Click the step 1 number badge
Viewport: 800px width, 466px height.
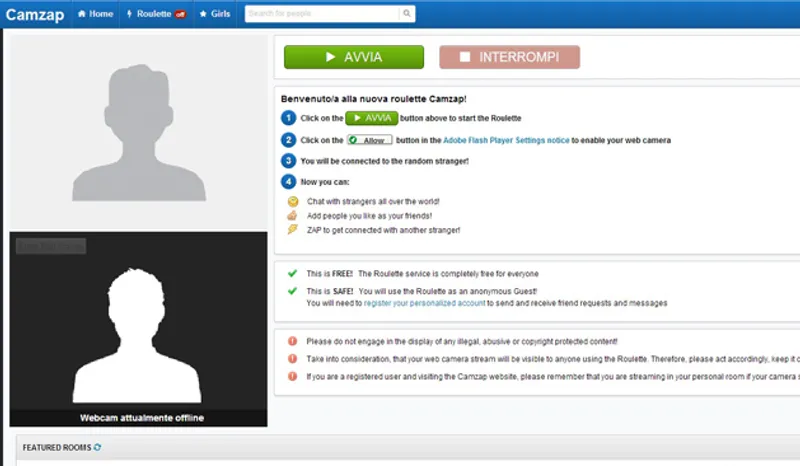tap(288, 118)
